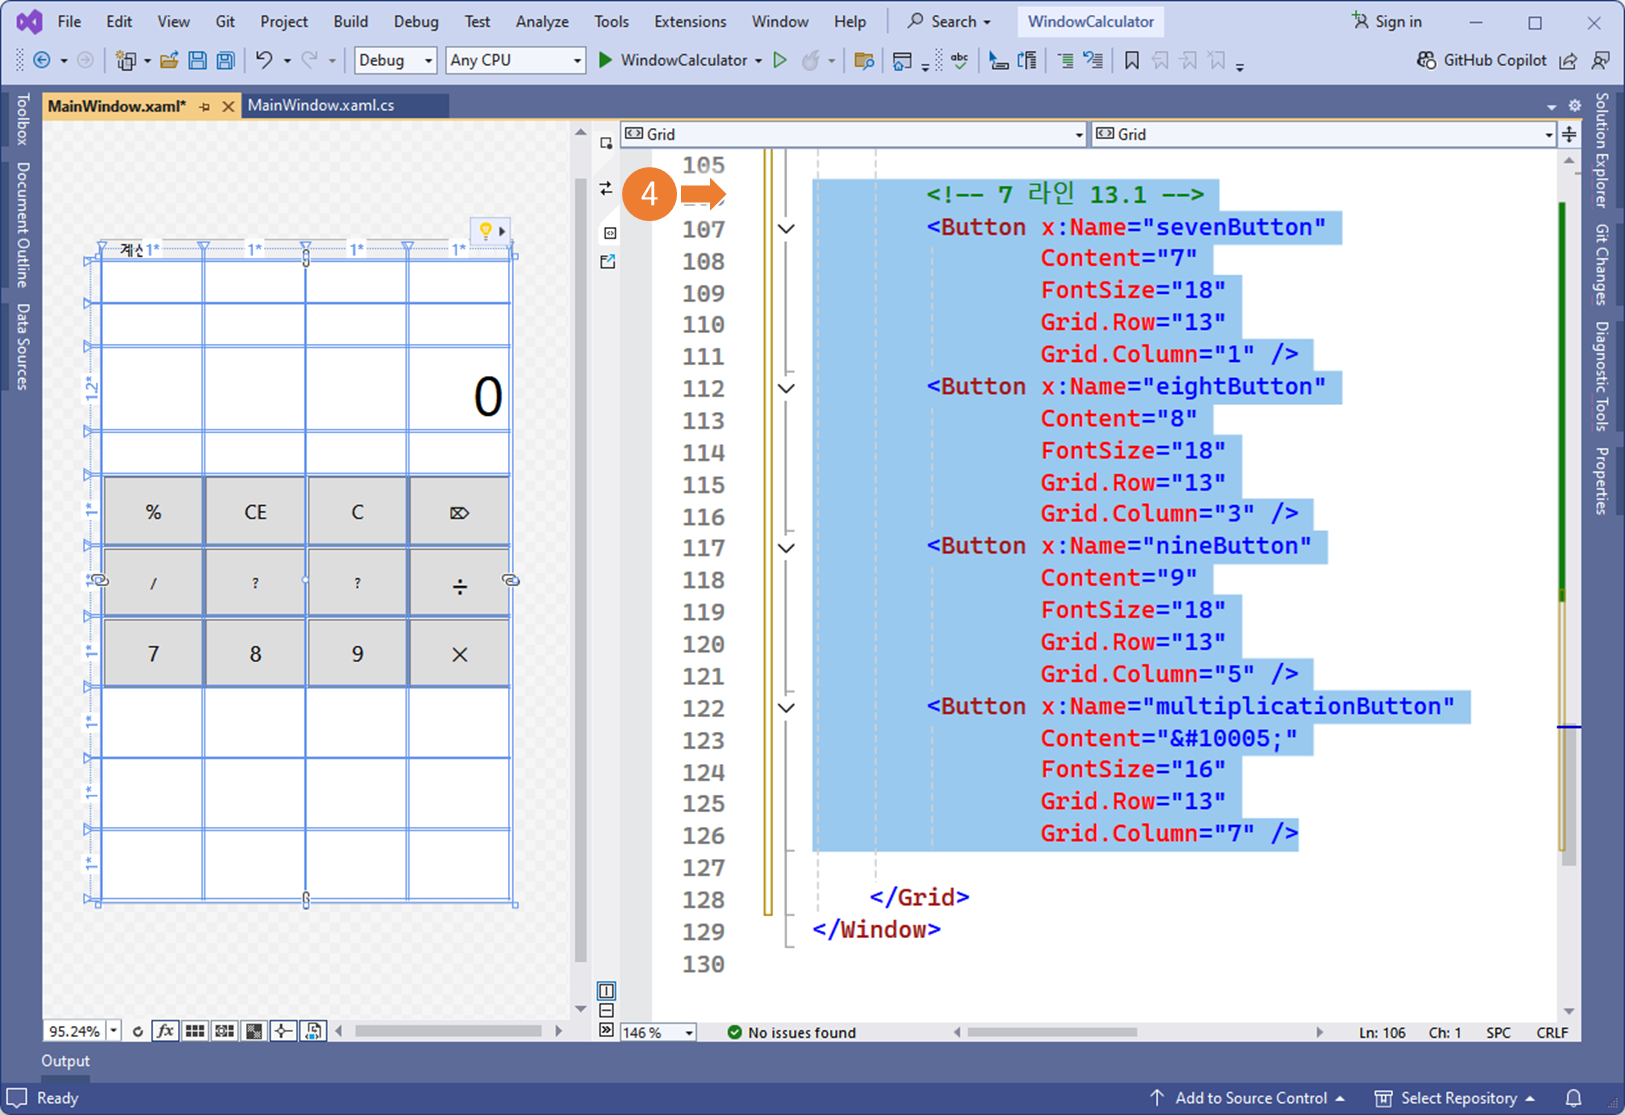1625x1115 pixels.
Task: Select the CE button in designer
Action: [x=255, y=512]
